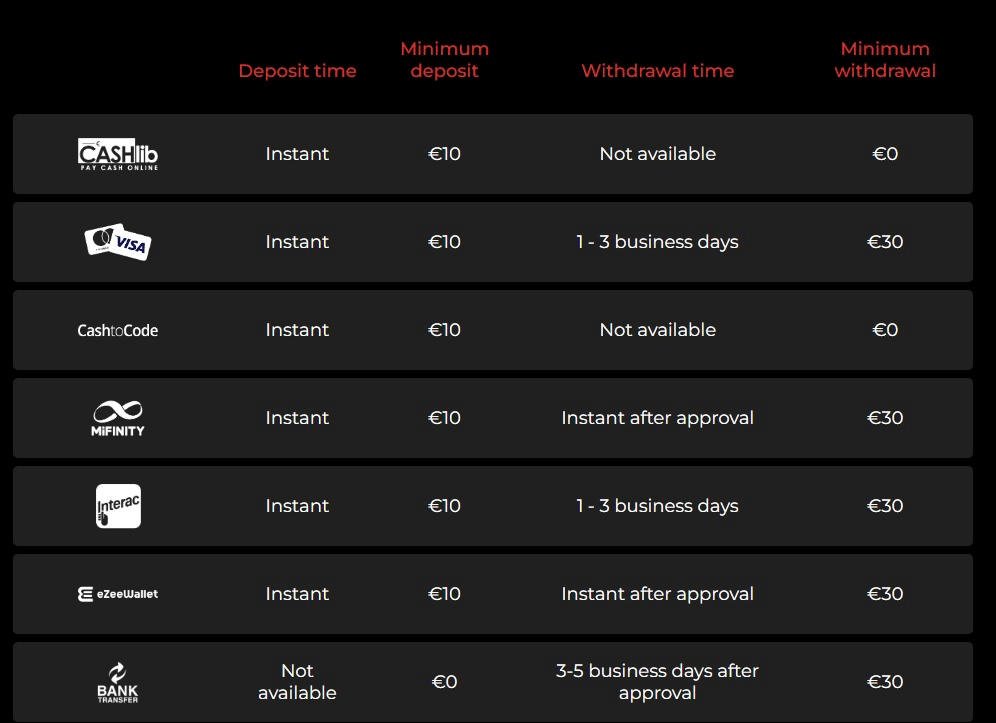996x723 pixels.
Task: Select the Withdrawal time column header
Action: (x=657, y=71)
